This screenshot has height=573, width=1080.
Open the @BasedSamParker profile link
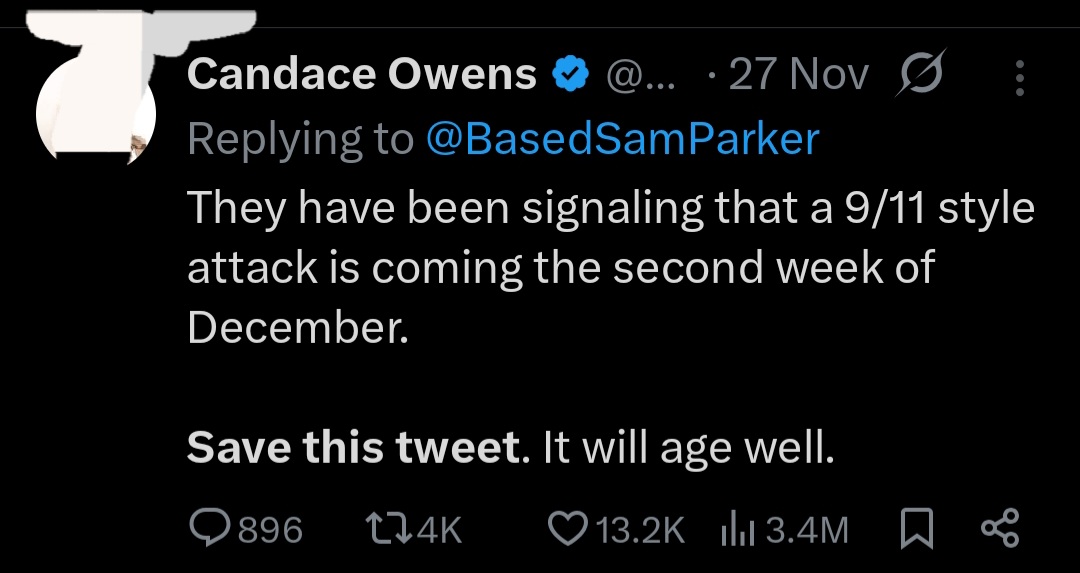click(622, 139)
